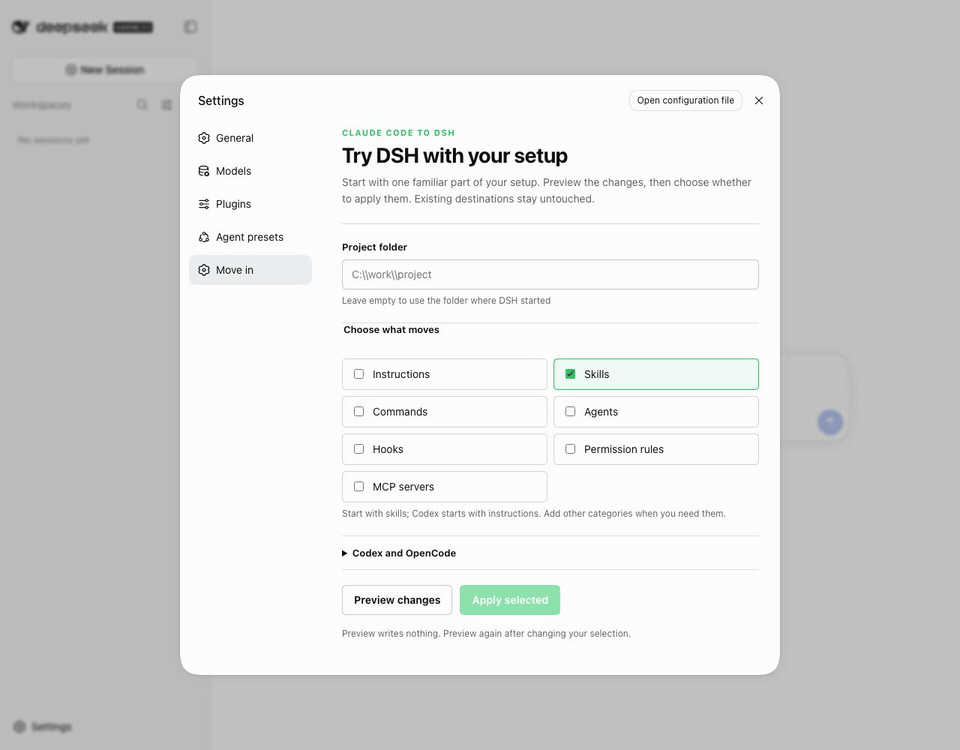Click the Preview writes nothing note
This screenshot has height=750, width=960.
click(x=486, y=634)
